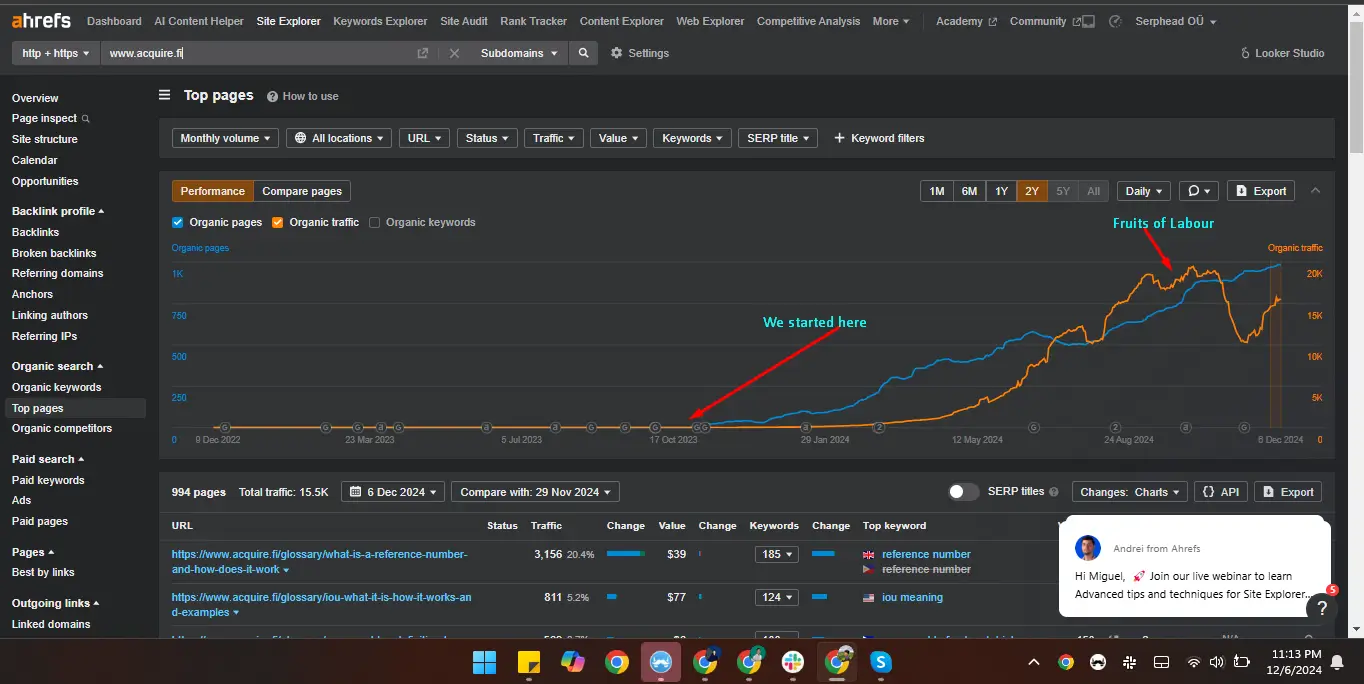Uncheck the Organic pages checkbox
This screenshot has width=1364, height=684.
point(178,222)
